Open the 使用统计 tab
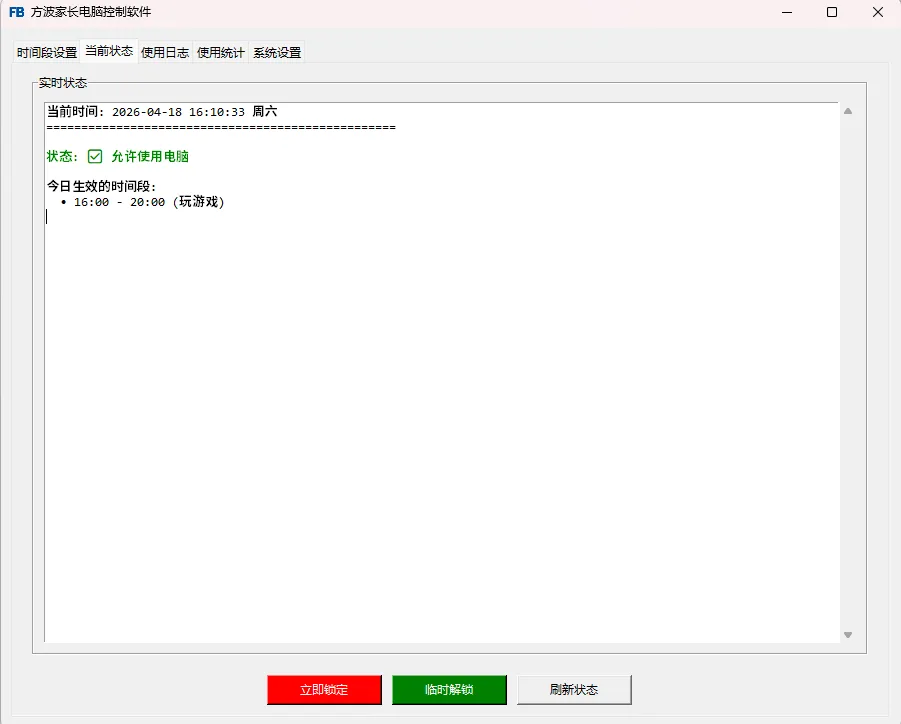This screenshot has width=901, height=724. pyautogui.click(x=221, y=52)
